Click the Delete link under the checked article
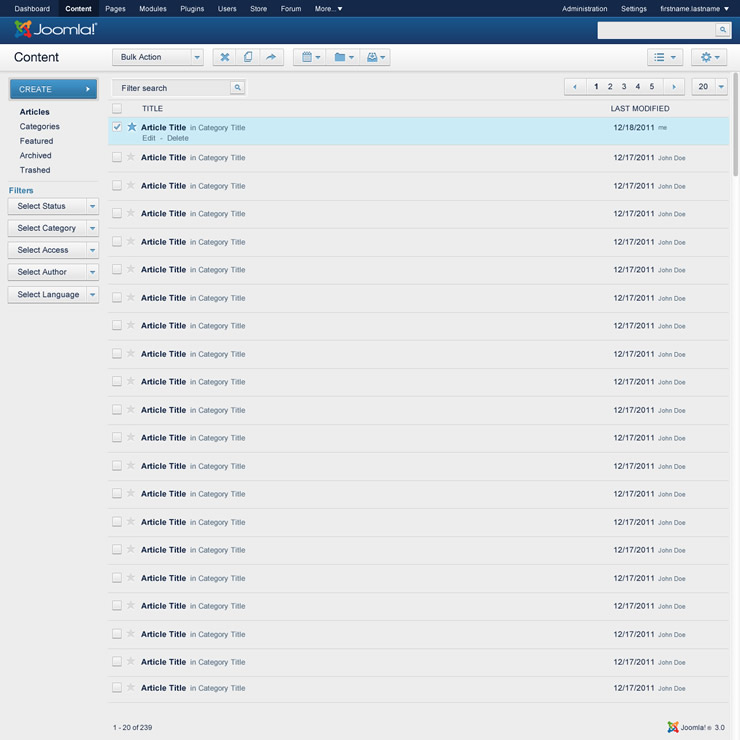This screenshot has height=740, width=740. 177,138
